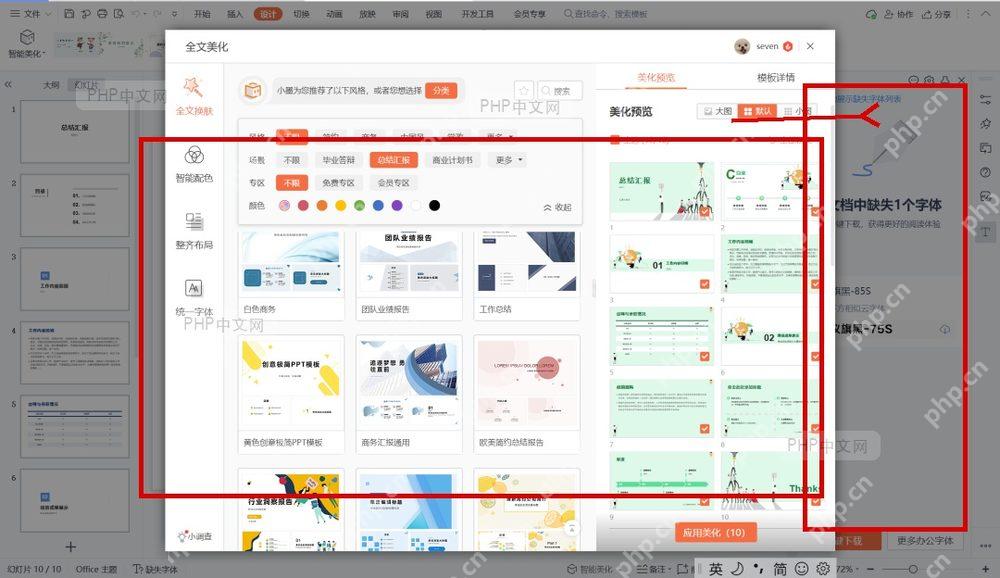The image size is (1000, 578).
Task: Click the 英 input language icon
Action: (x=716, y=568)
